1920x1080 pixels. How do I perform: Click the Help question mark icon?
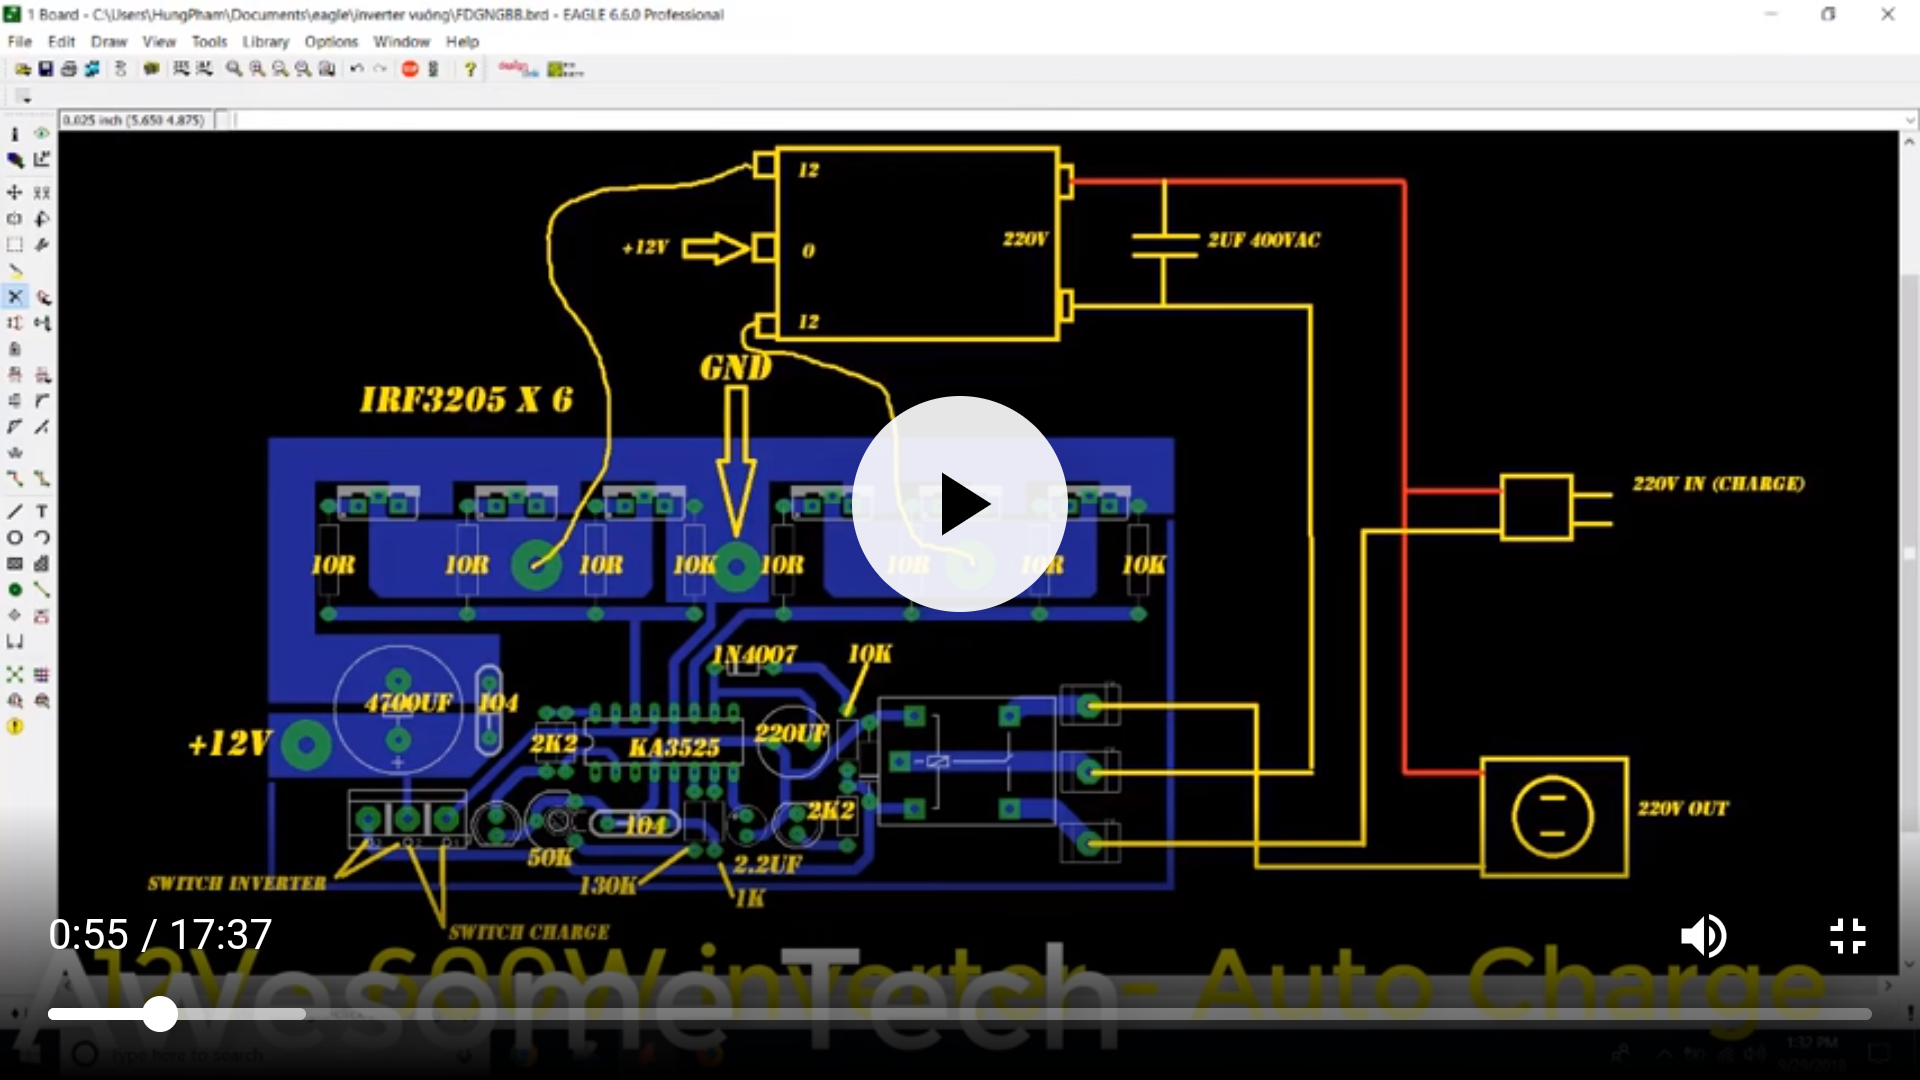coord(470,69)
